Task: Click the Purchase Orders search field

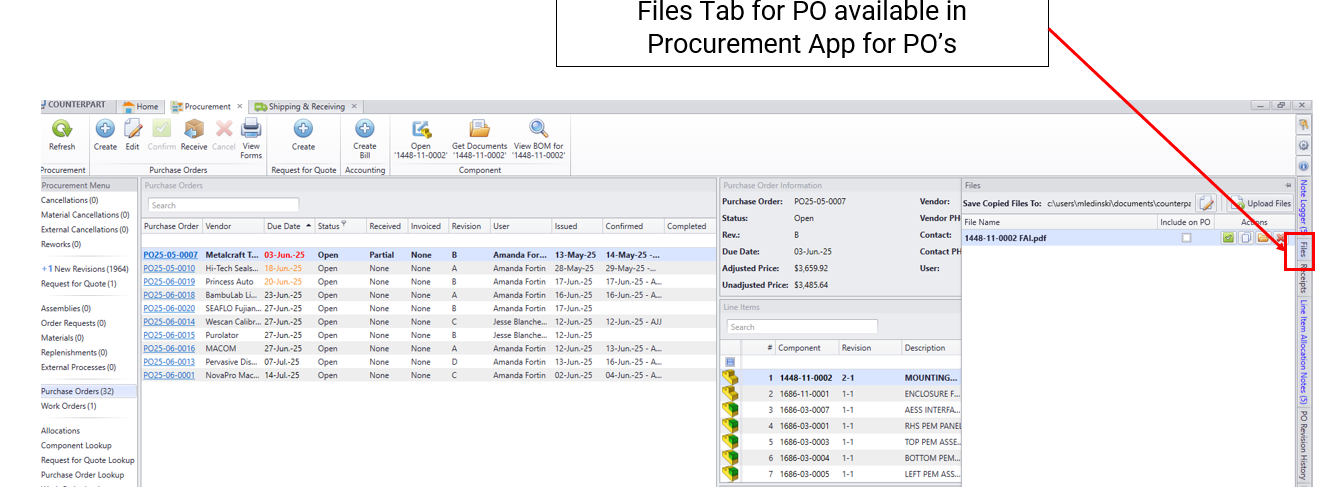Action: pos(218,205)
